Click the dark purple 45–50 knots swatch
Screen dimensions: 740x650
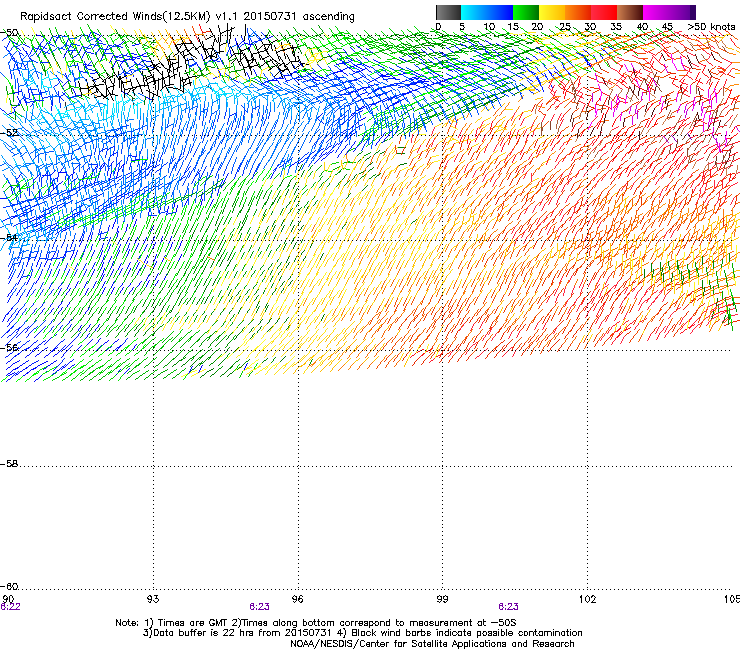point(682,12)
